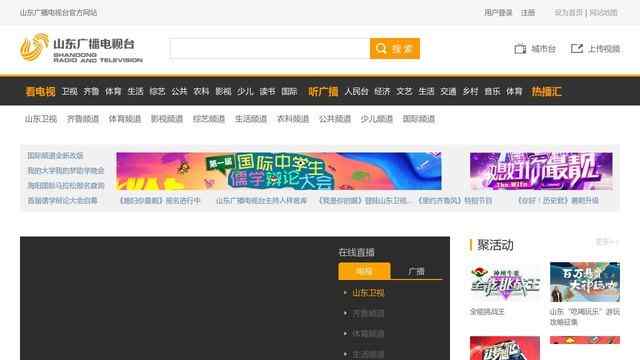The image size is (640, 360).
Task: Click the 国际中学生儒学辩论大会 banner
Action: click(x=279, y=171)
